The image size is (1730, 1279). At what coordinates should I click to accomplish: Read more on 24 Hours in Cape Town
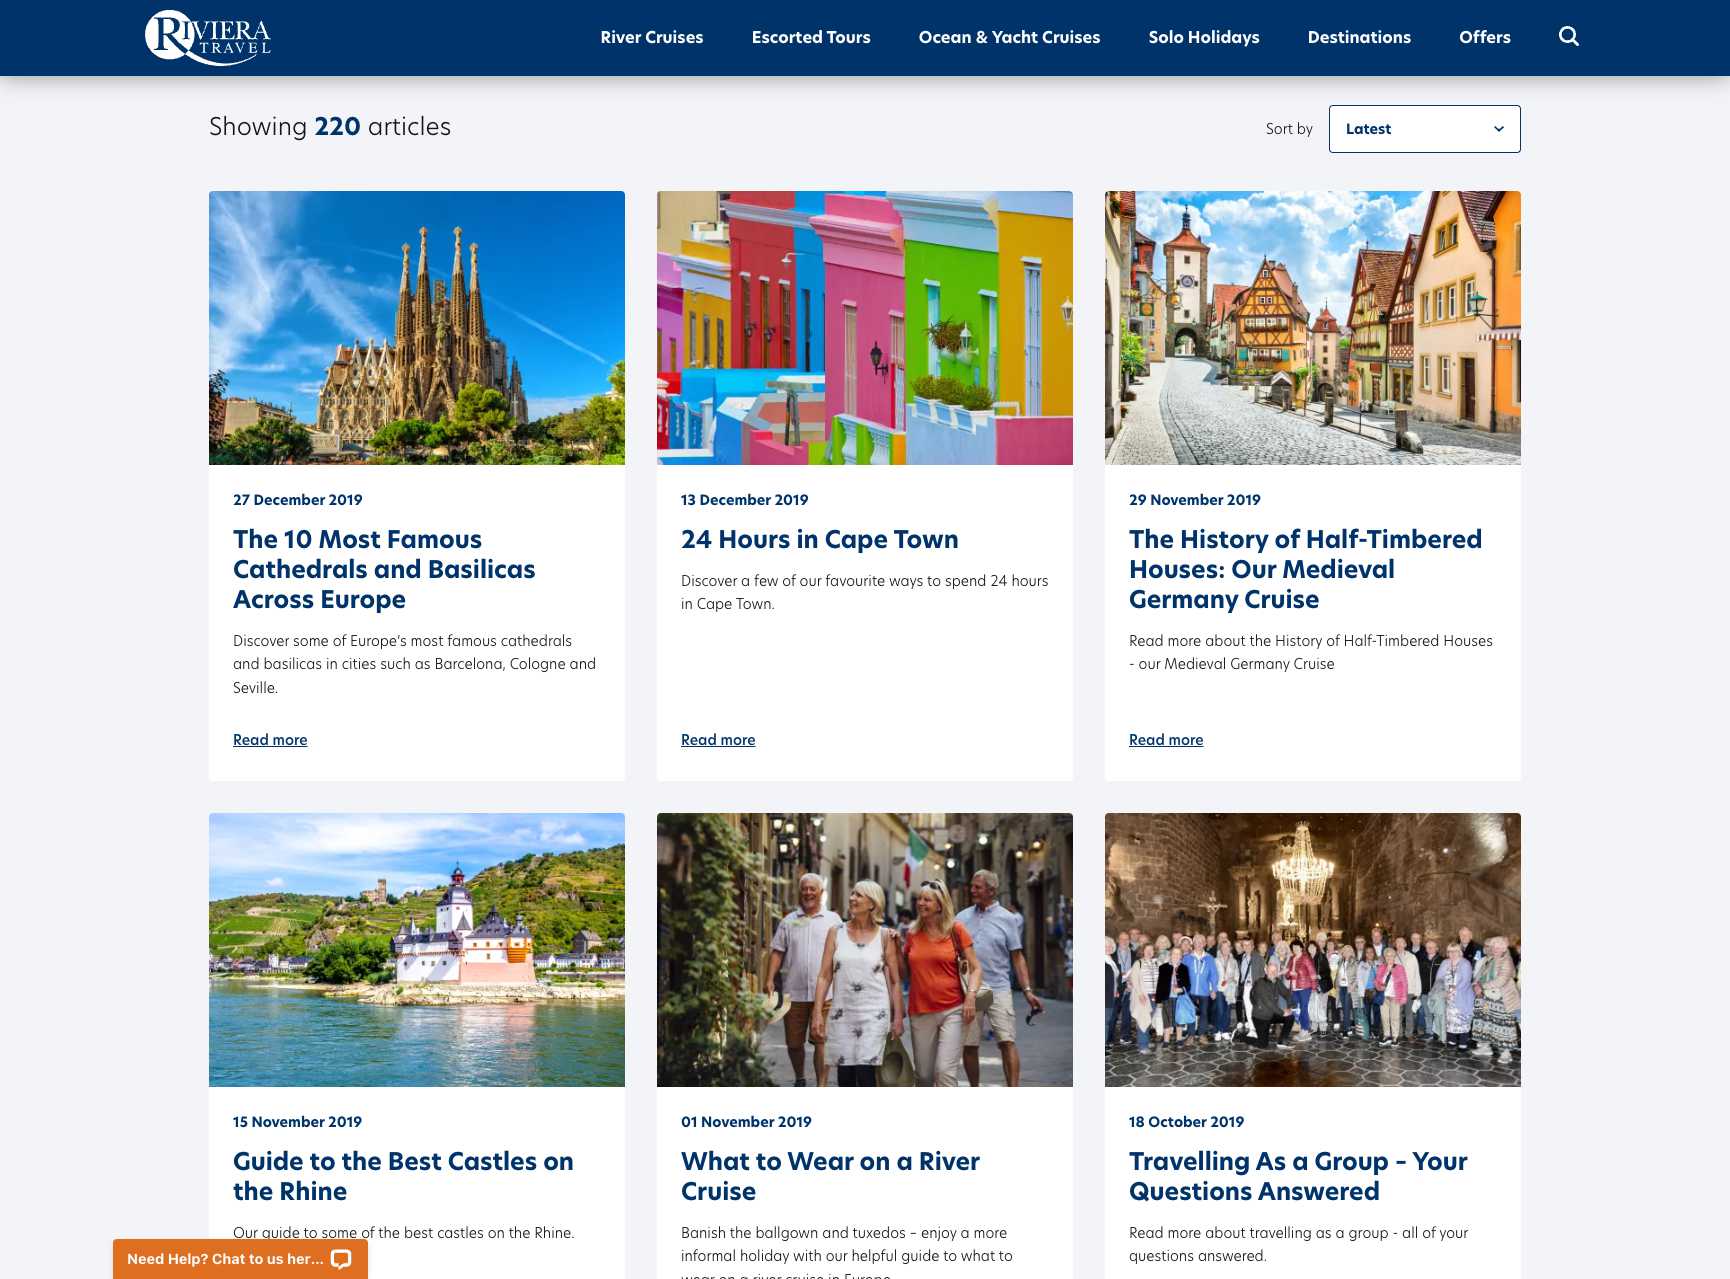pos(717,740)
